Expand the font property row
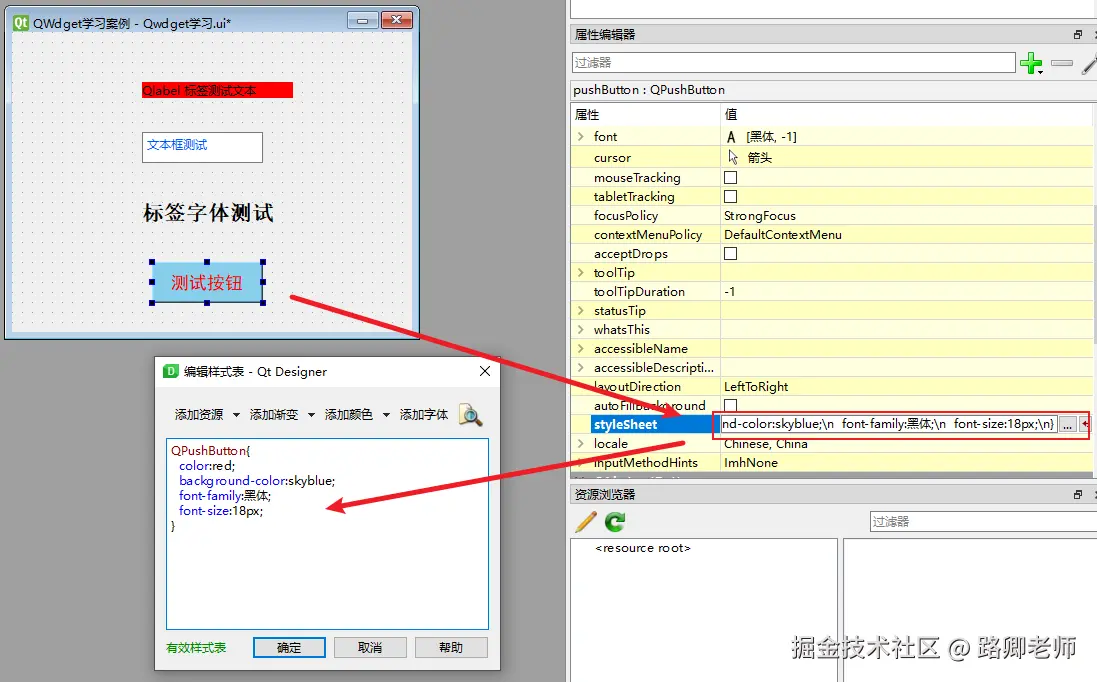1097x682 pixels. click(x=581, y=136)
